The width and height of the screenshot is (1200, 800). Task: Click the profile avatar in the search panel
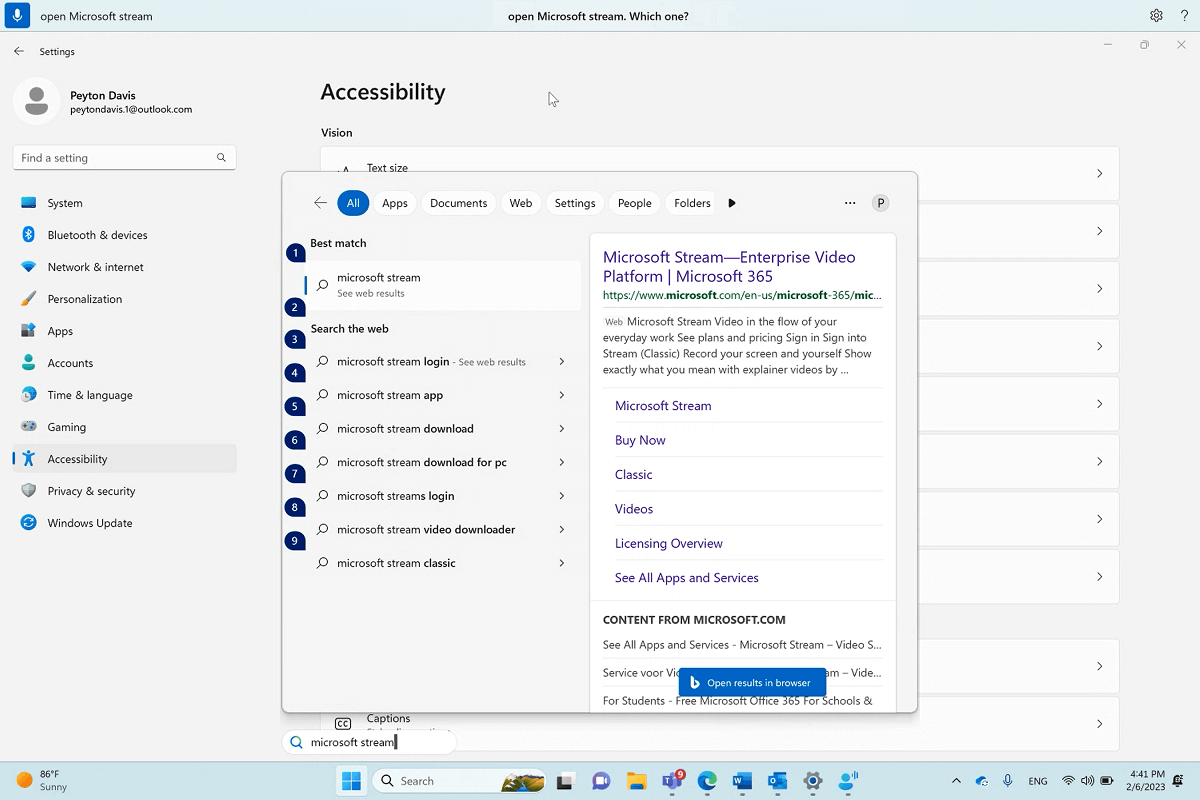tap(880, 202)
